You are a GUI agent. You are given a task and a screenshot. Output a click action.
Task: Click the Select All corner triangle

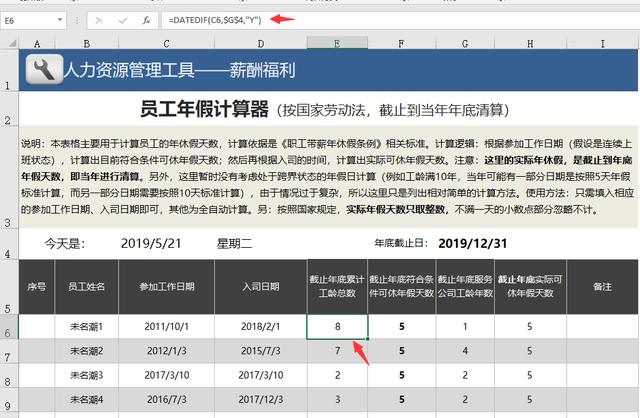tap(9, 43)
